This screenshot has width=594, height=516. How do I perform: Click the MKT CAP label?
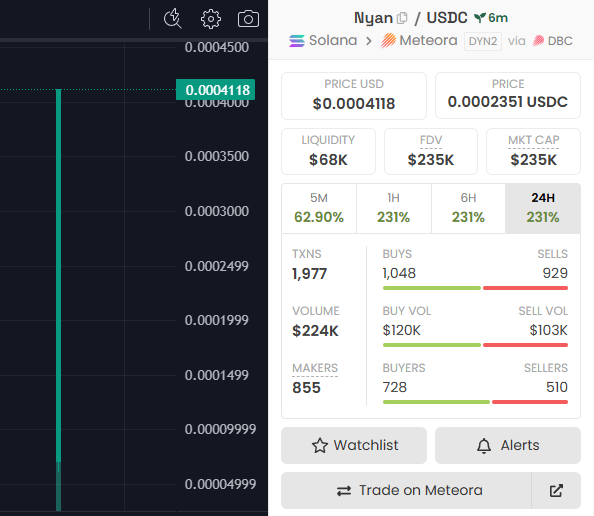pyautogui.click(x=533, y=140)
